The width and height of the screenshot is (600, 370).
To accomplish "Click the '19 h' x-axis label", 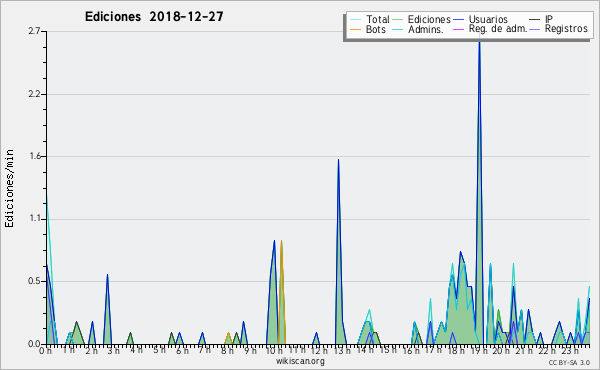I will click(479, 350).
